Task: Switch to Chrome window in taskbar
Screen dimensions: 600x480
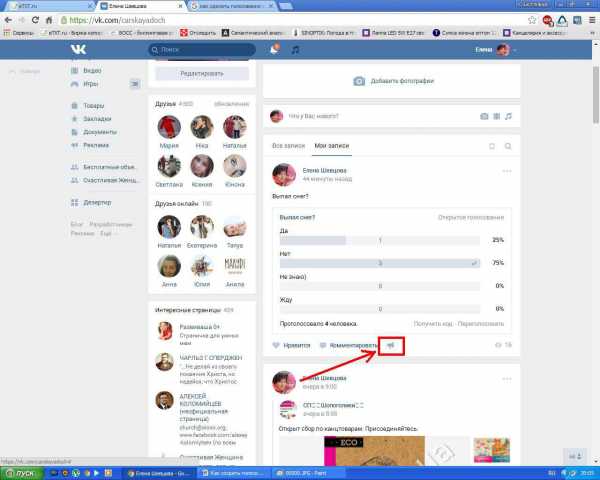Action: tap(161, 473)
